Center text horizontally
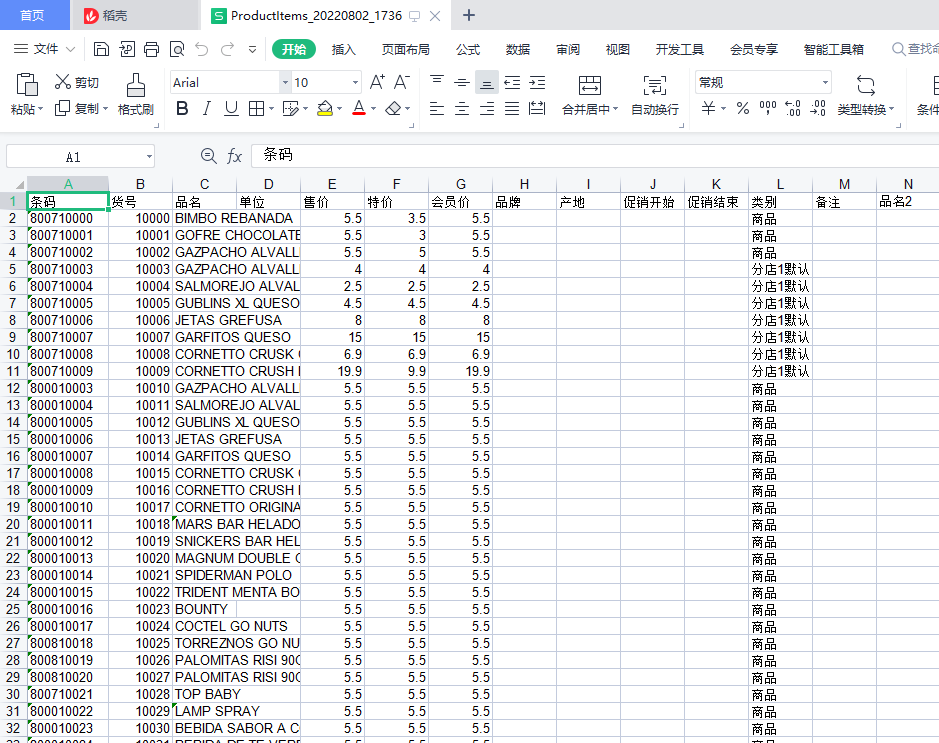The height and width of the screenshot is (743, 939). point(462,108)
